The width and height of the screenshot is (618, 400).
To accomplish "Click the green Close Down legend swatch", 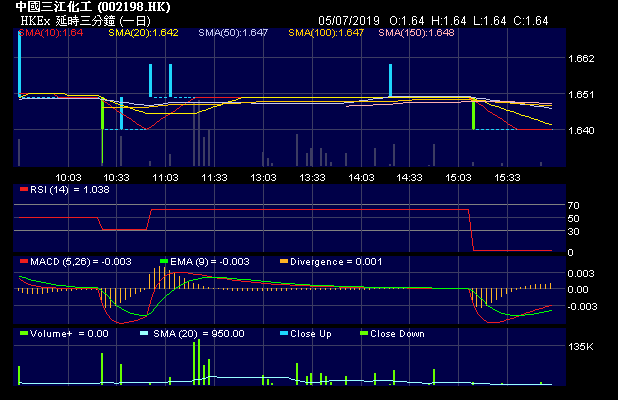I will (x=364, y=333).
